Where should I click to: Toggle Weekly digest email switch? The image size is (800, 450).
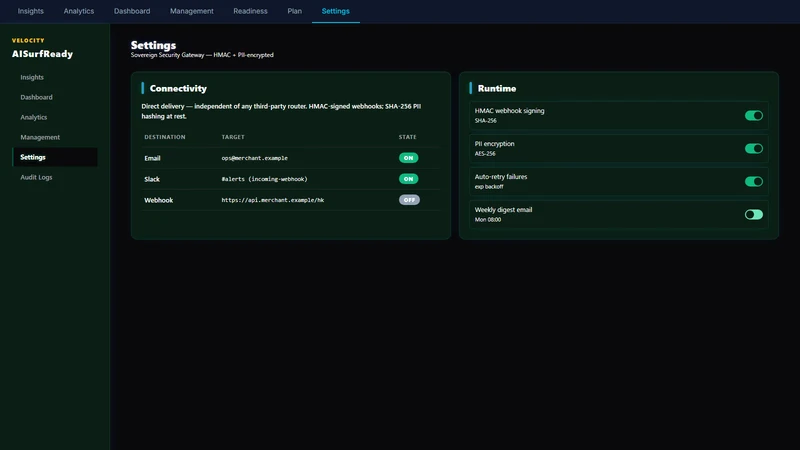pos(754,215)
